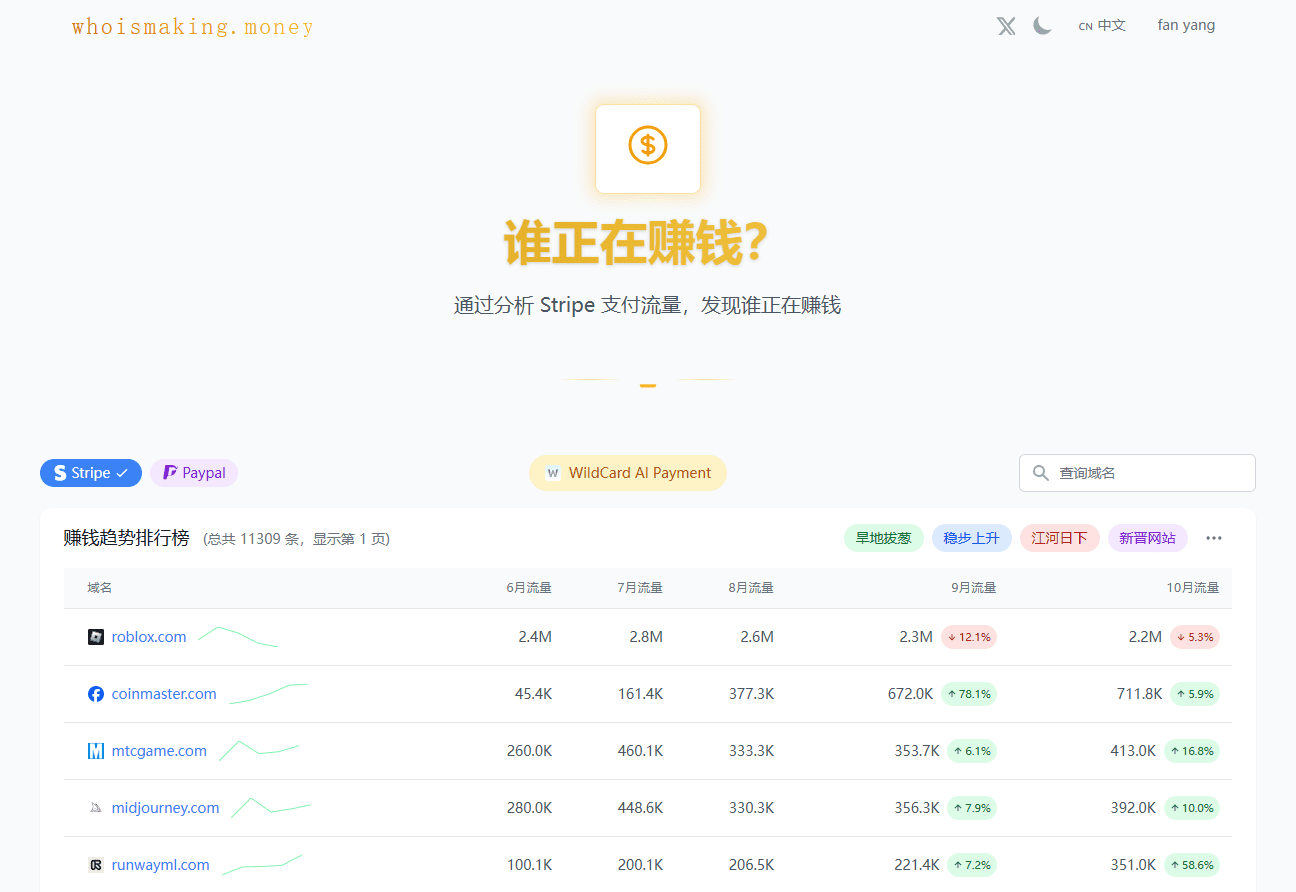Image resolution: width=1296 pixels, height=892 pixels.
Task: Open the three-dots more options menu
Action: click(x=1214, y=538)
